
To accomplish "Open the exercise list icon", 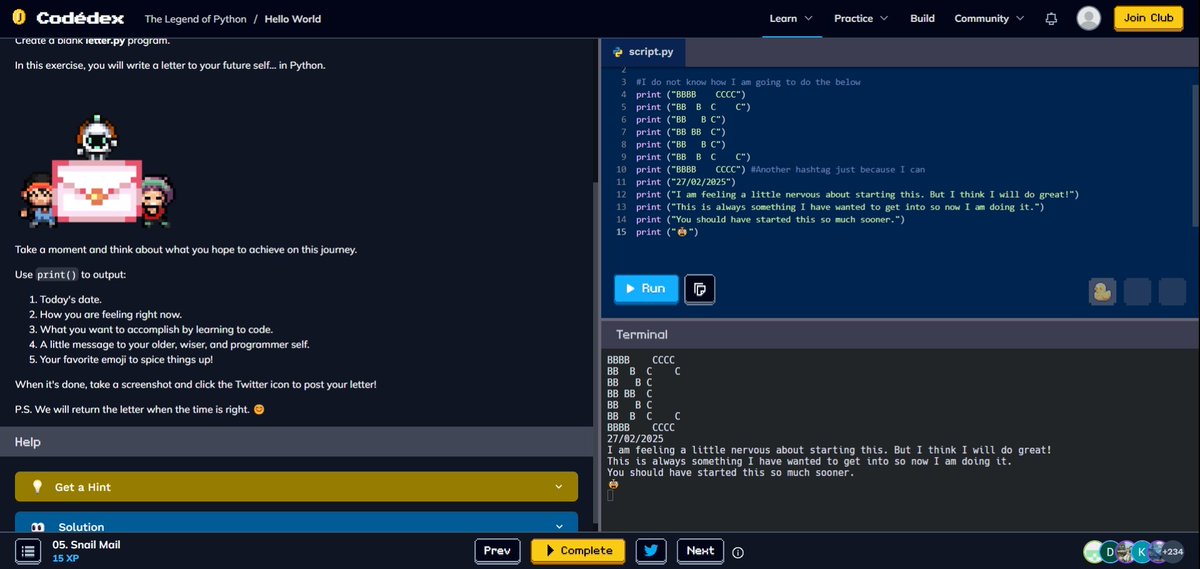I will point(29,551).
